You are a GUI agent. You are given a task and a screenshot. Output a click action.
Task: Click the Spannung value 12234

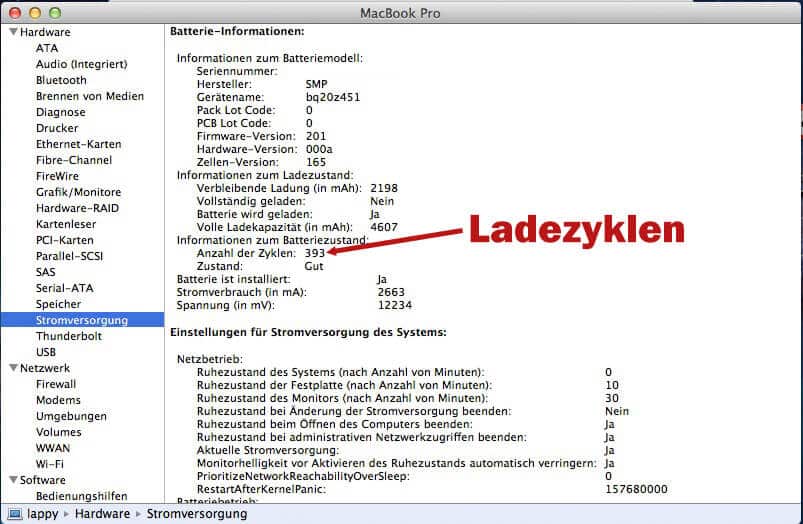[395, 305]
